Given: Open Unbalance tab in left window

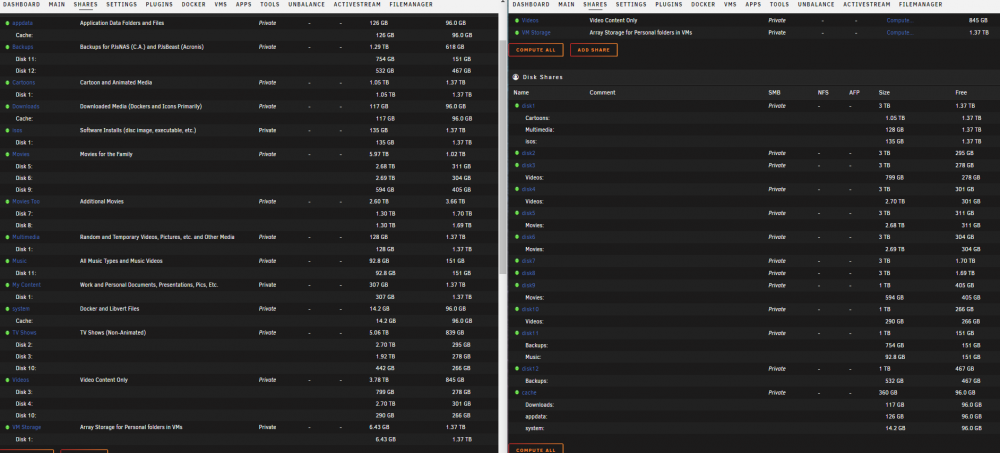Looking at the screenshot, I should tap(306, 4).
